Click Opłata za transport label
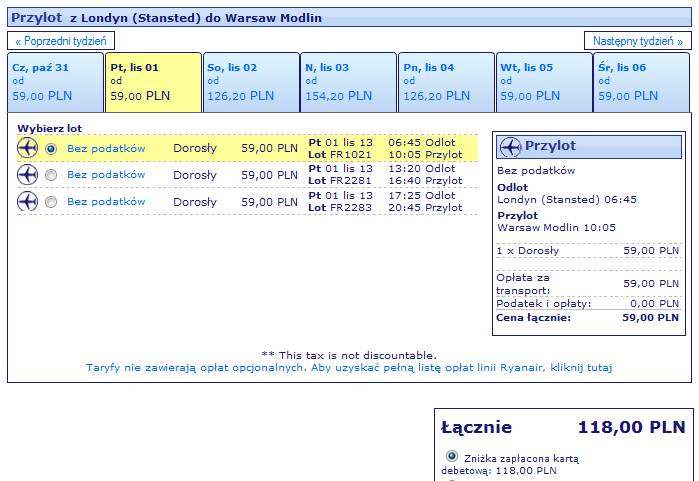 (523, 284)
